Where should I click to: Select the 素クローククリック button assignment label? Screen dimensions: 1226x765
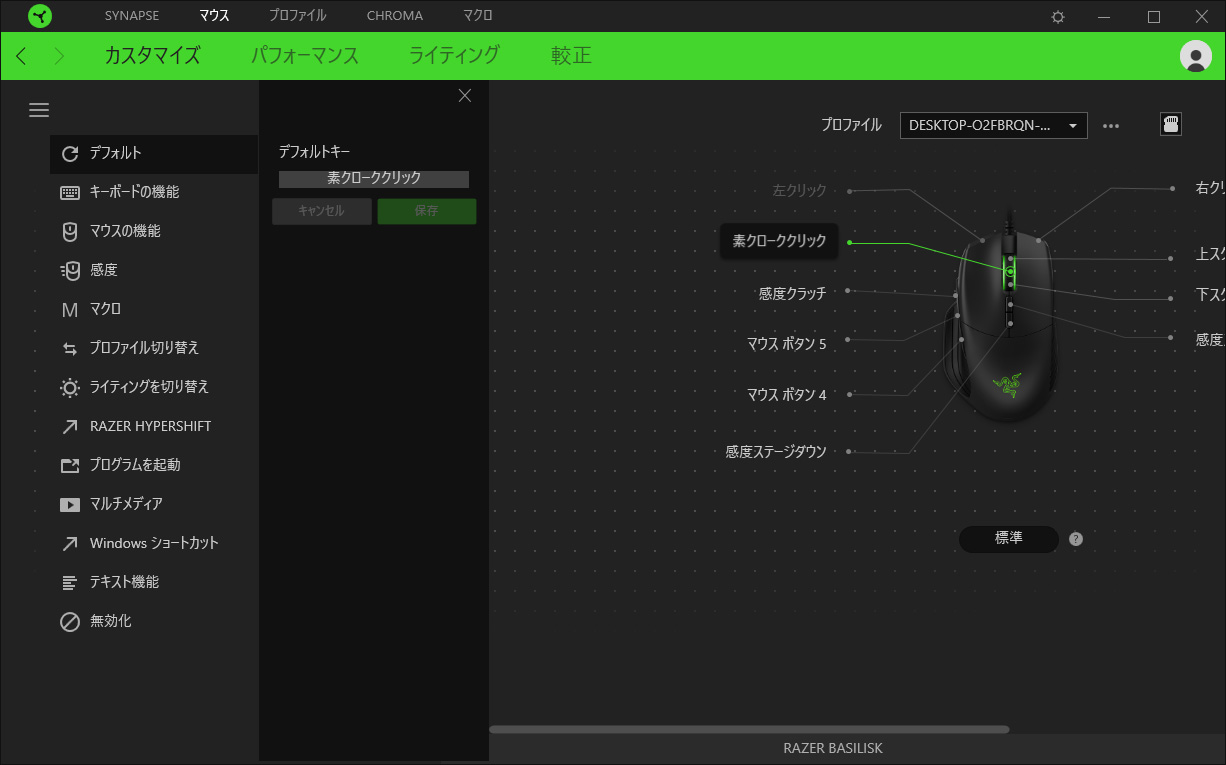779,241
